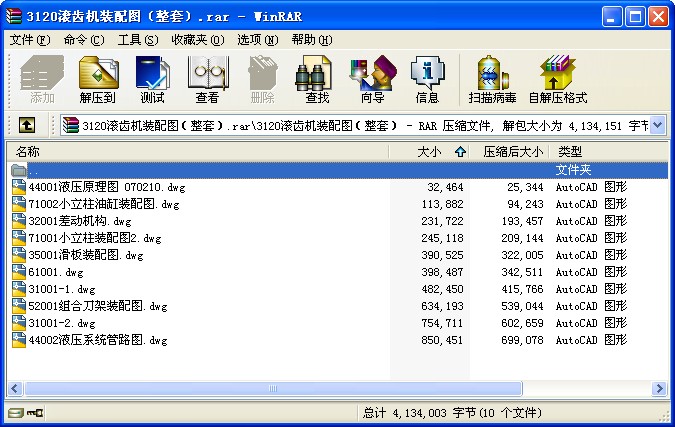Expand the address bar path dropdown

tap(657, 125)
